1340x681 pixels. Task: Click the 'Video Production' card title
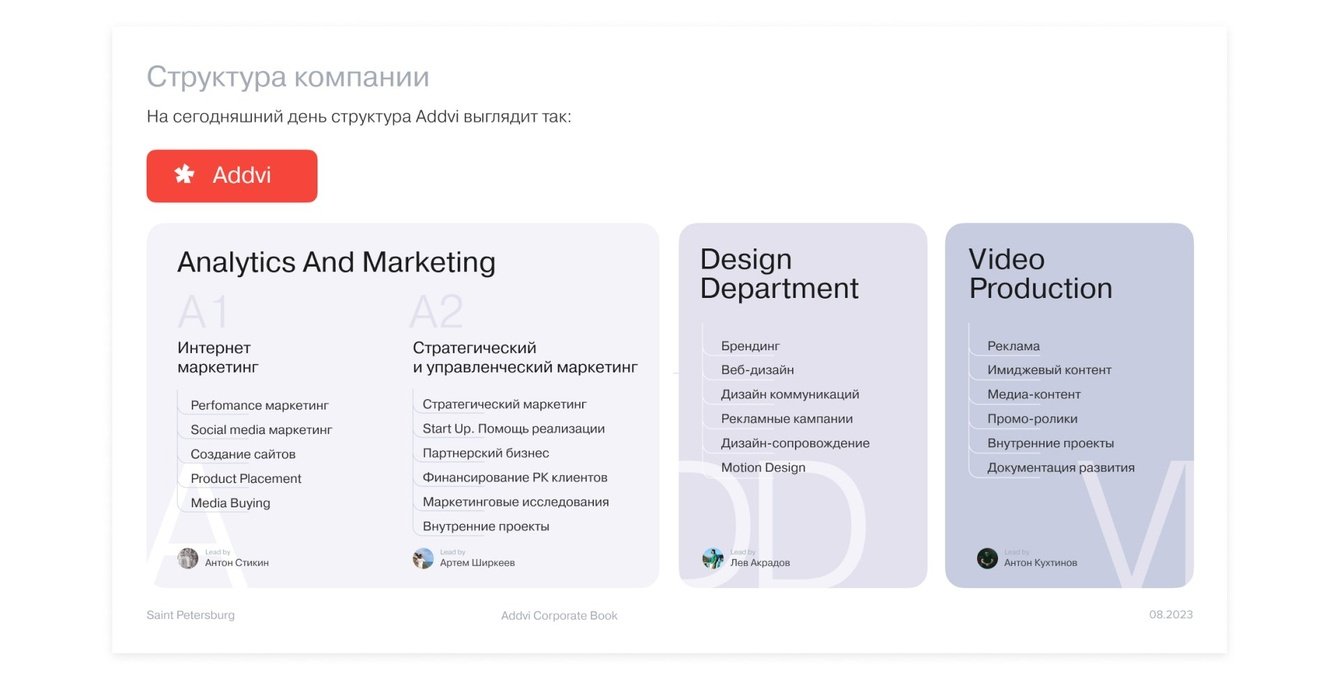coord(1040,273)
